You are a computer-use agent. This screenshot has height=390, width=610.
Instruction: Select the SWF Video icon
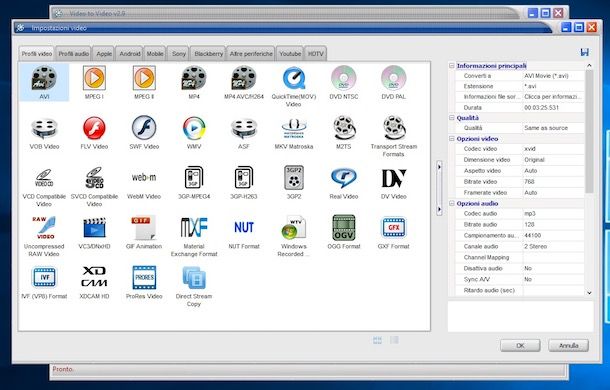coord(144,128)
